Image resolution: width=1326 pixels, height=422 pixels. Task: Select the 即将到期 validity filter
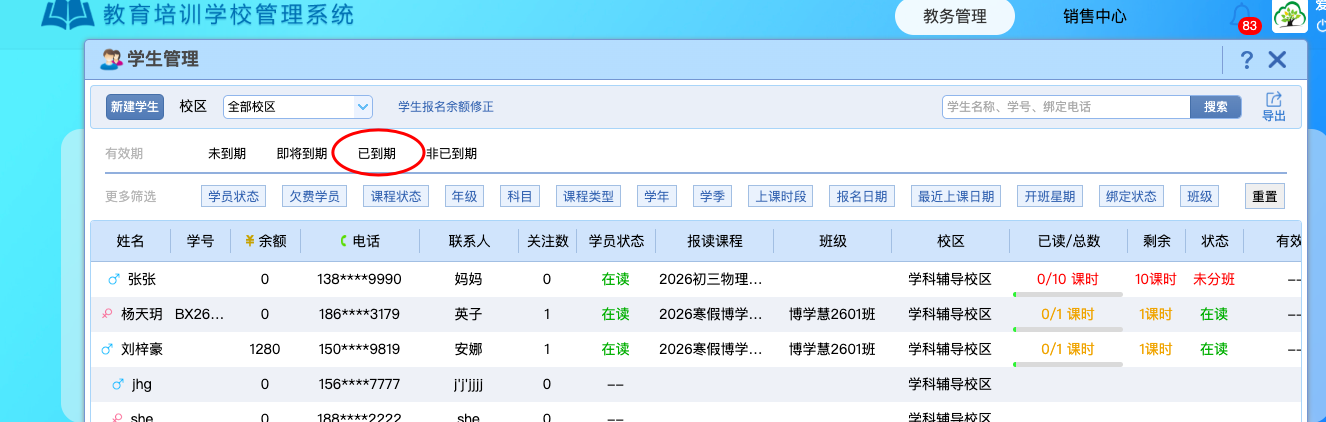point(302,154)
